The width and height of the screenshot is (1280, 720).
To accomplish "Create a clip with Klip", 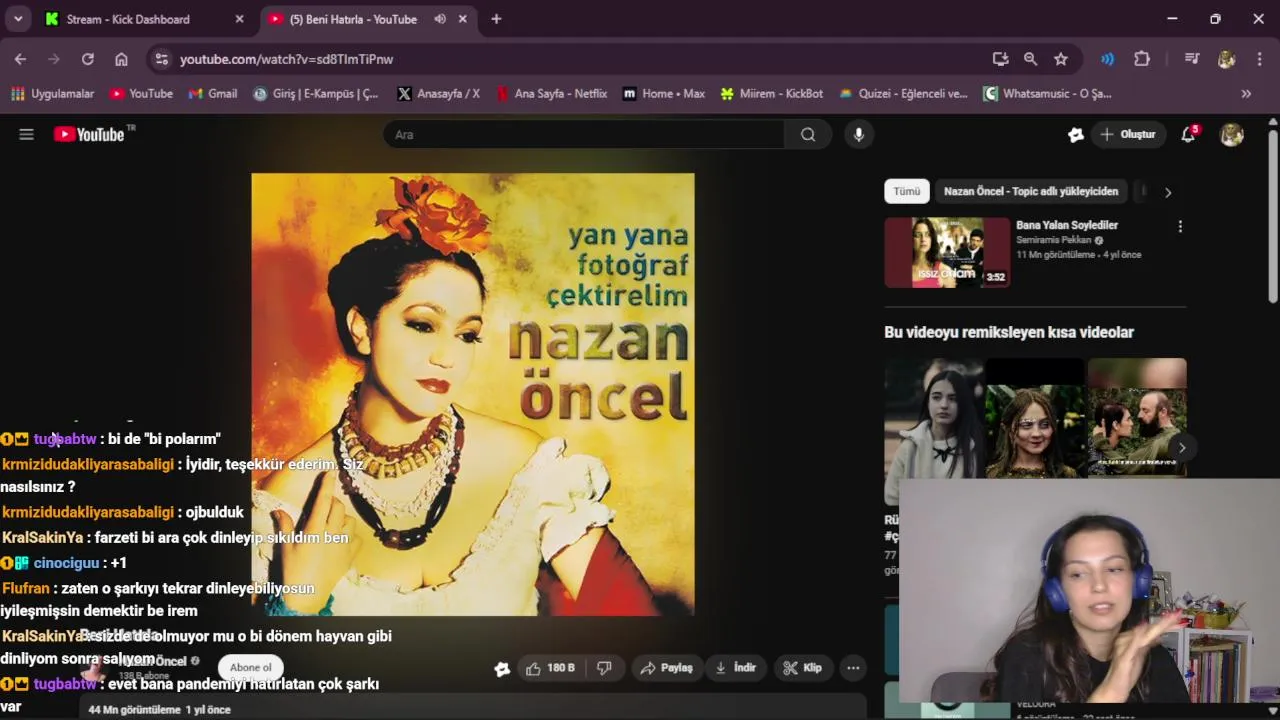I will (802, 668).
